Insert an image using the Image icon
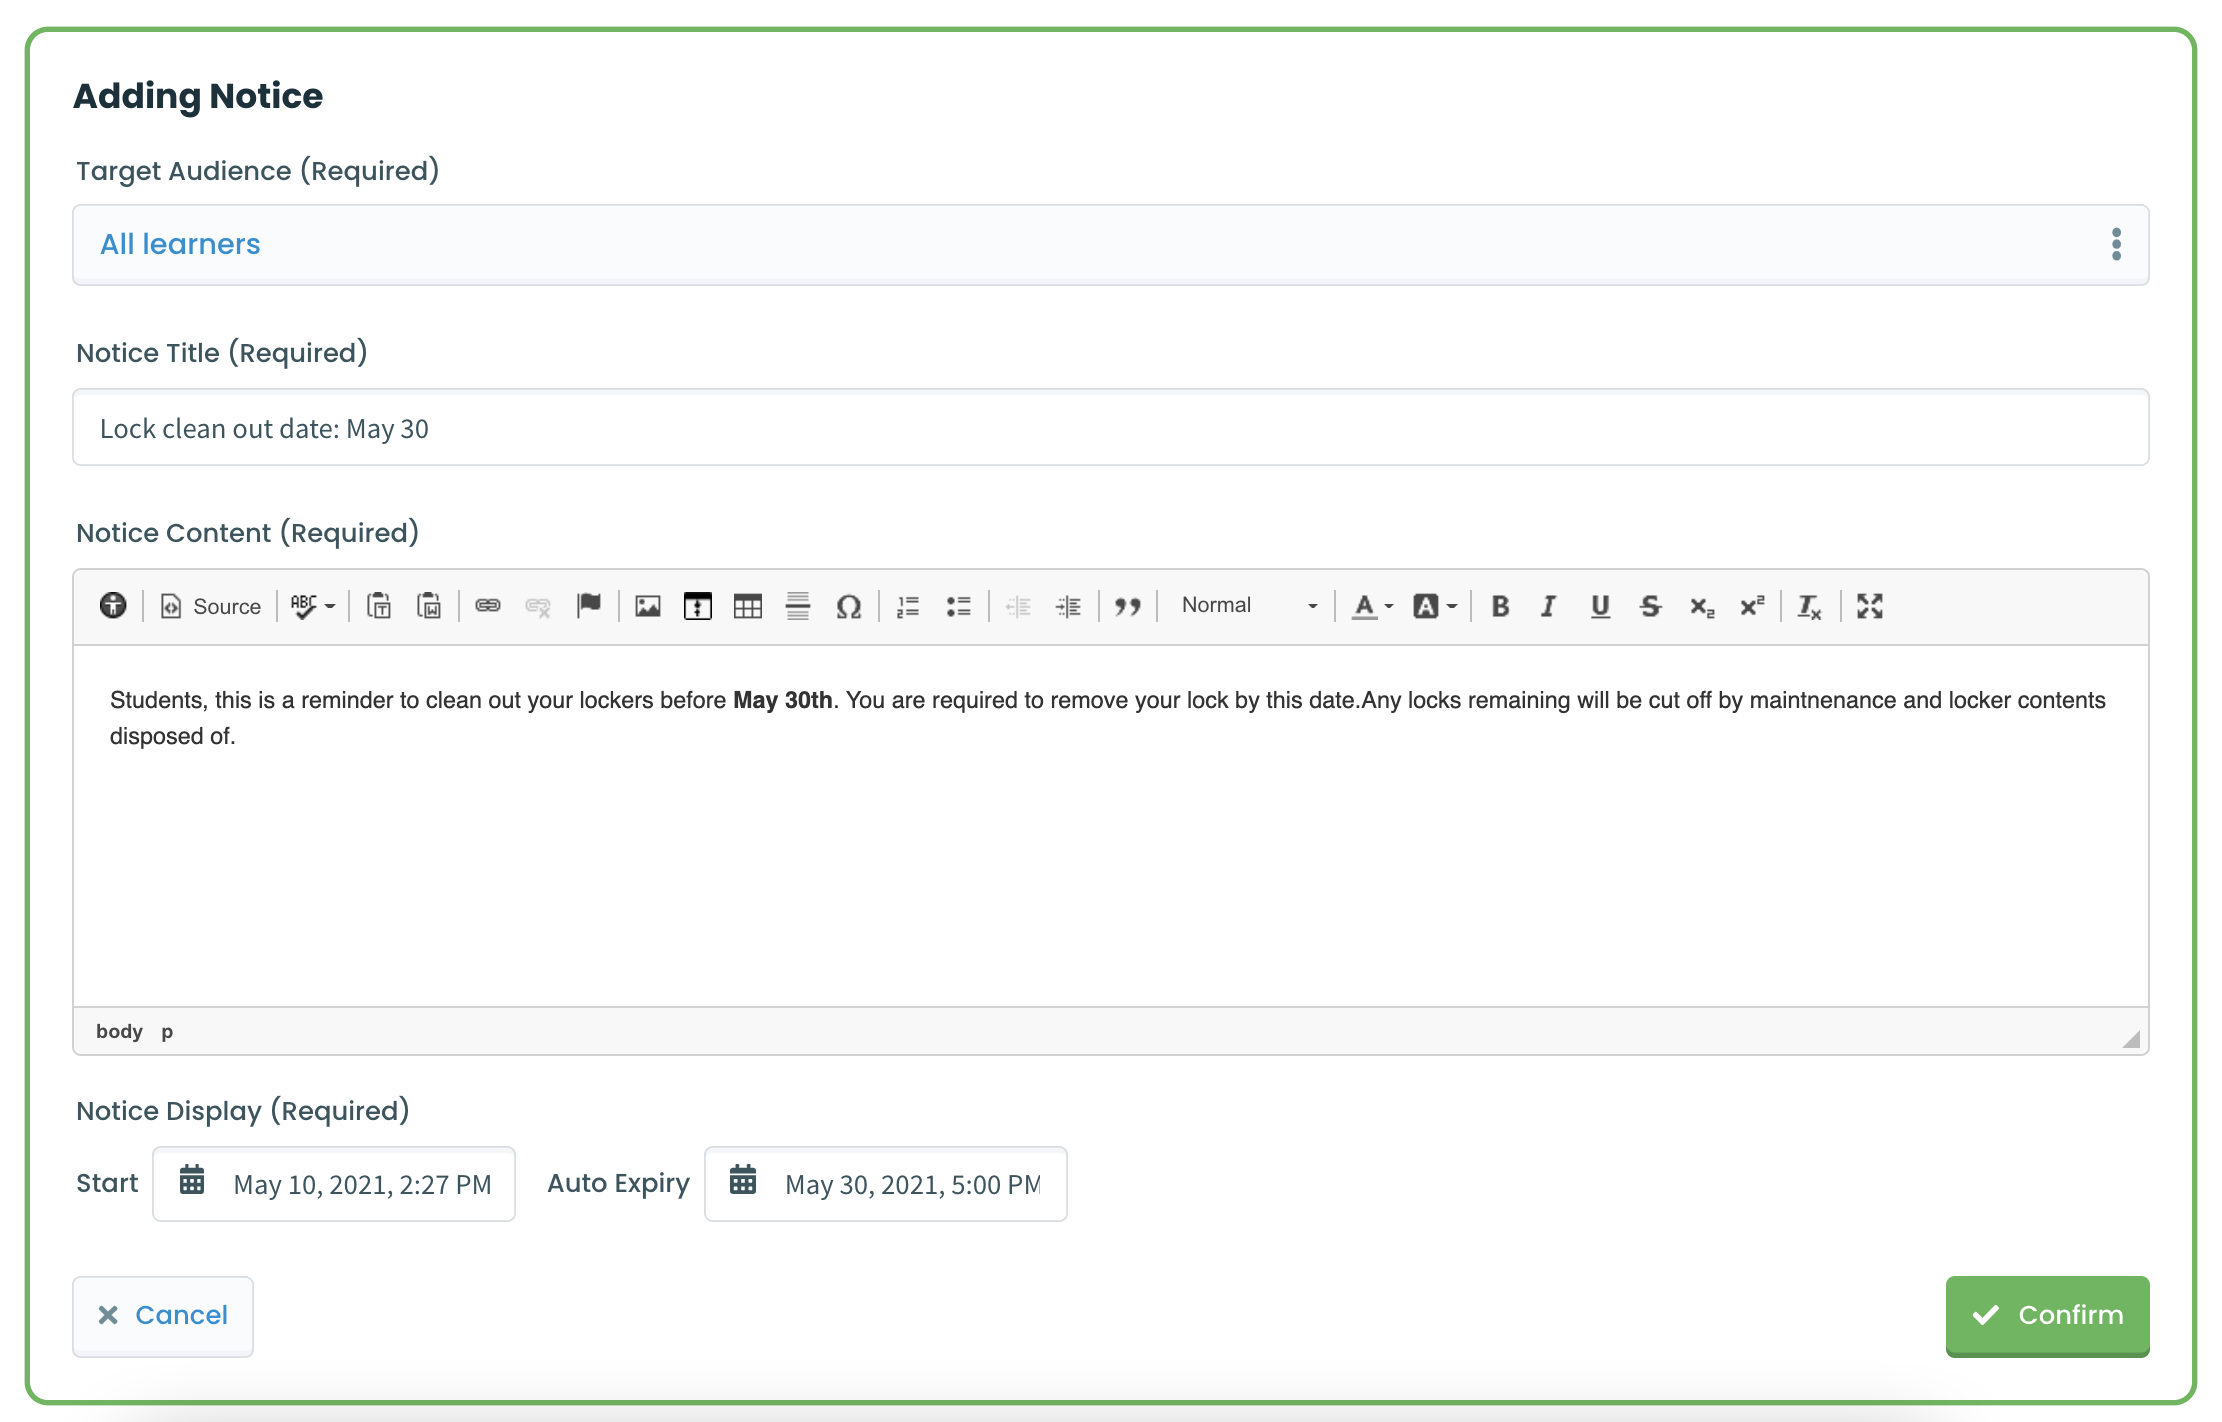 tap(648, 606)
